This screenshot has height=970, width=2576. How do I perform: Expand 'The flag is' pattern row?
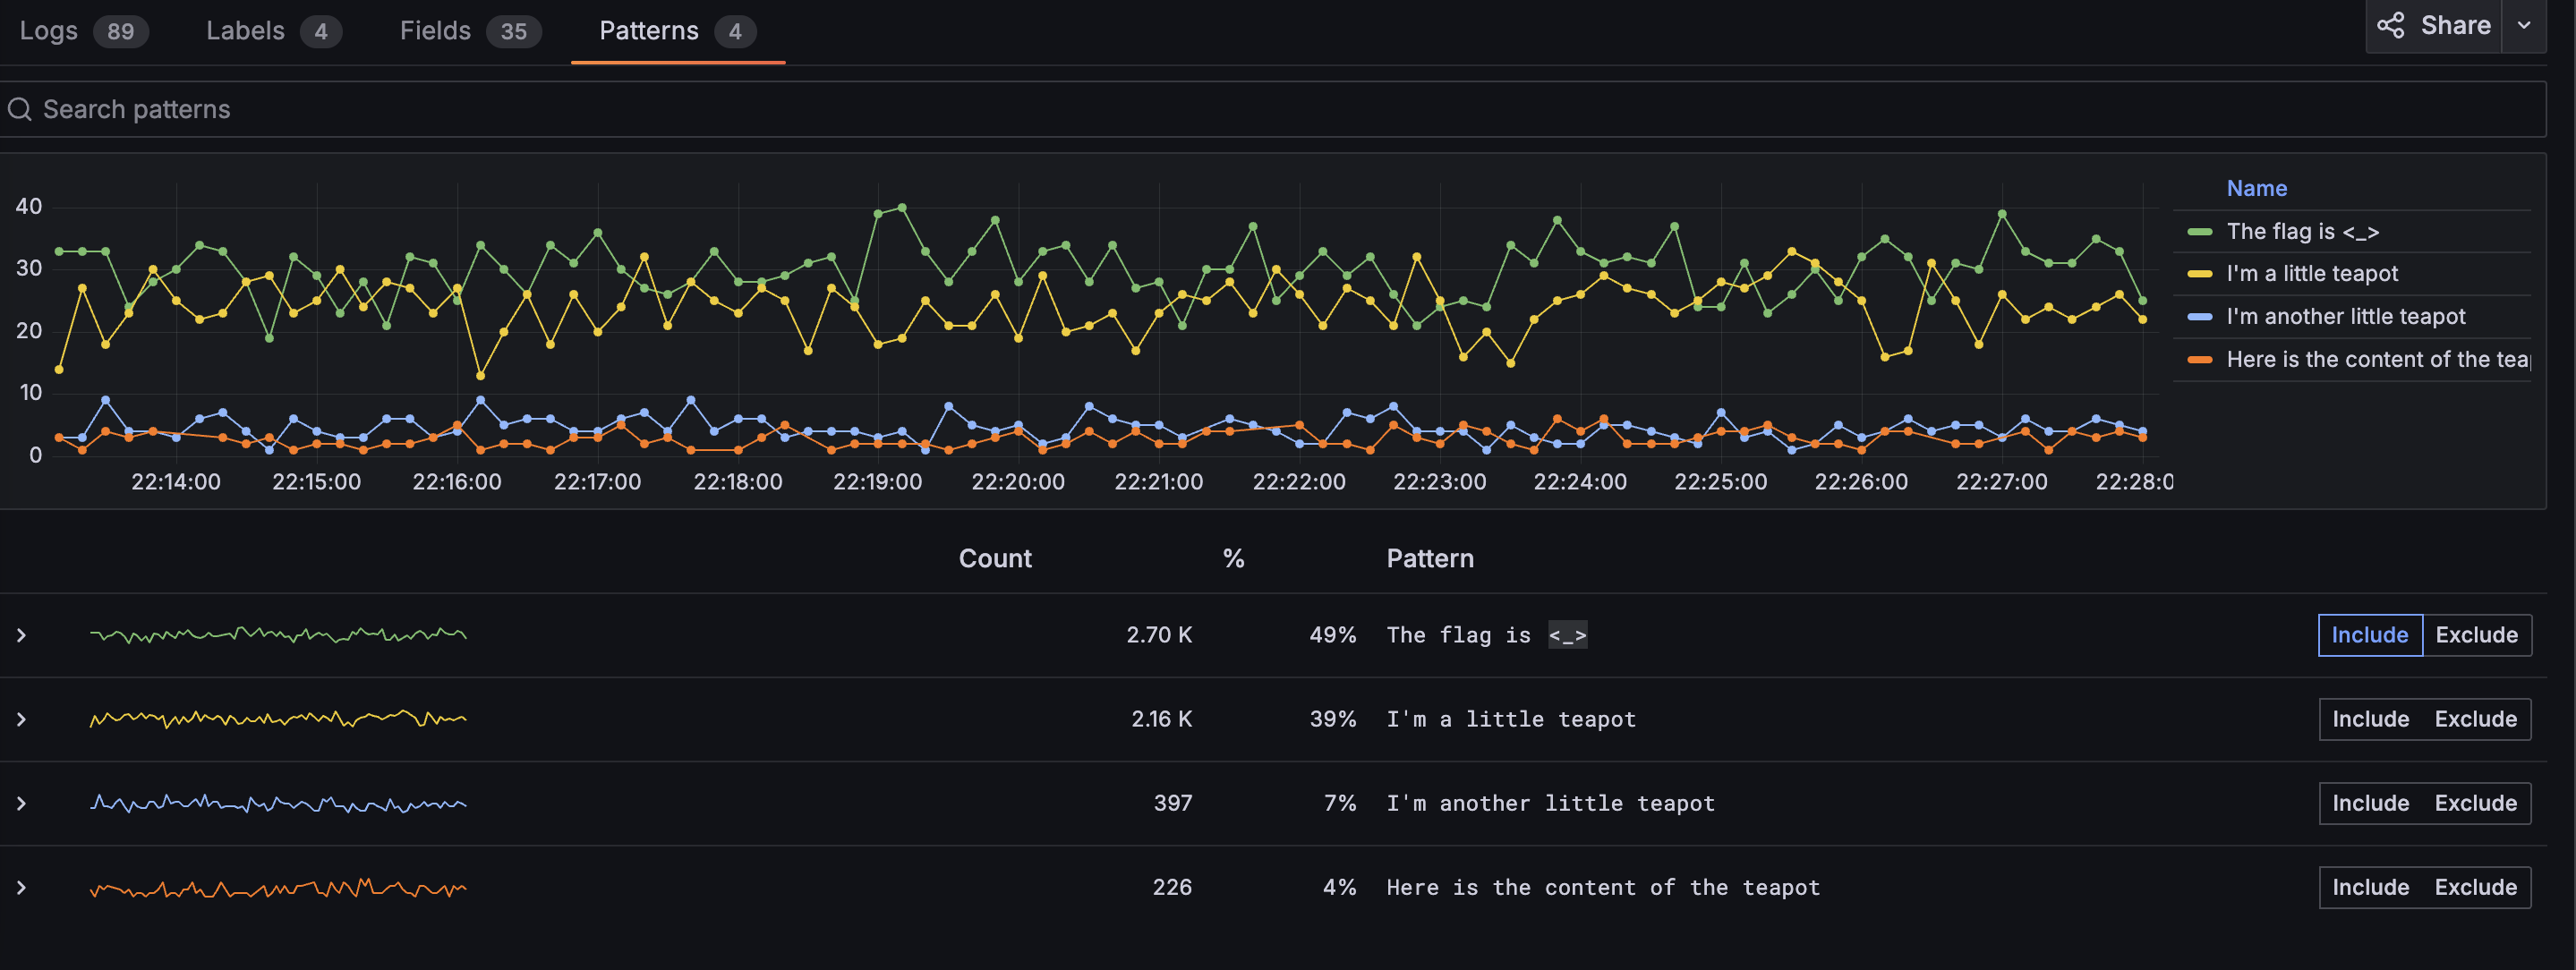pyautogui.click(x=21, y=635)
